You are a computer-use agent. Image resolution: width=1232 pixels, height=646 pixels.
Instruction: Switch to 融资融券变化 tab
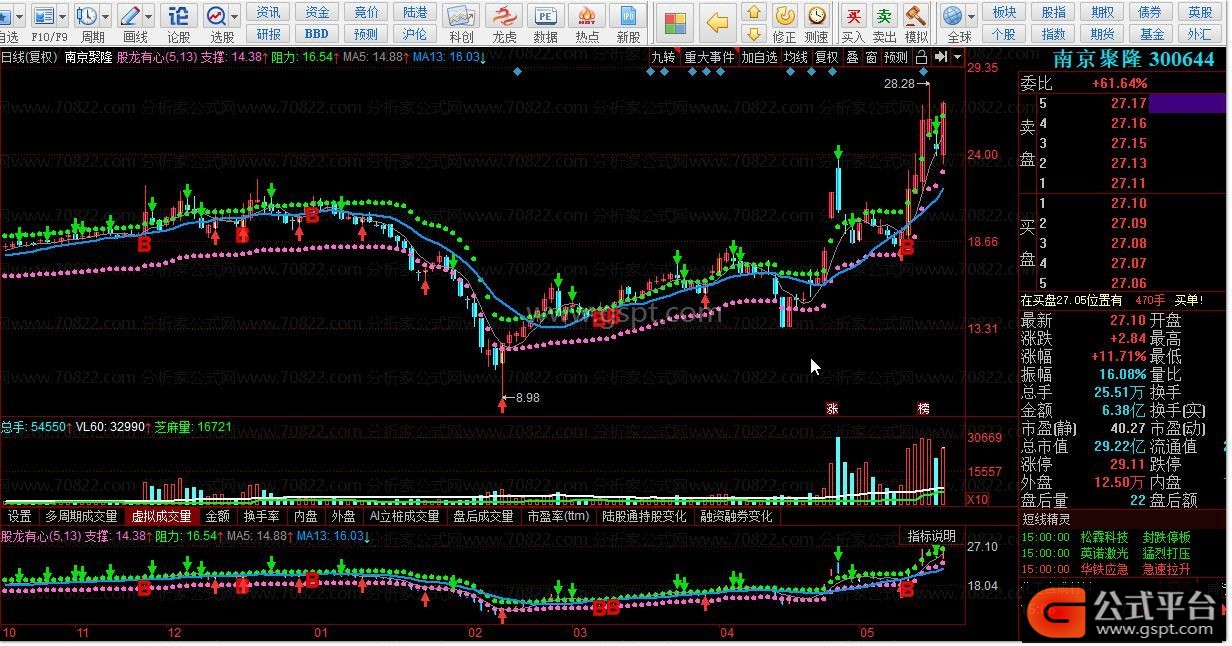click(736, 517)
